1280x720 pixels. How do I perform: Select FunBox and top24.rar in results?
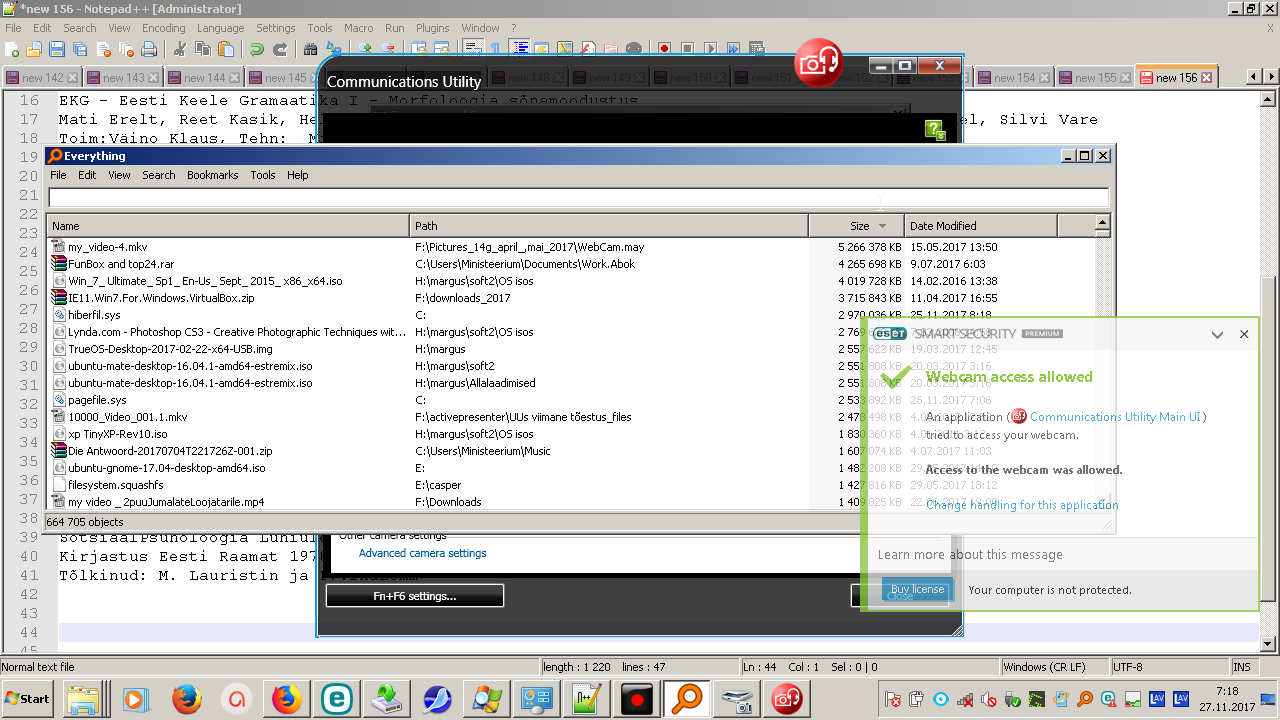119,264
